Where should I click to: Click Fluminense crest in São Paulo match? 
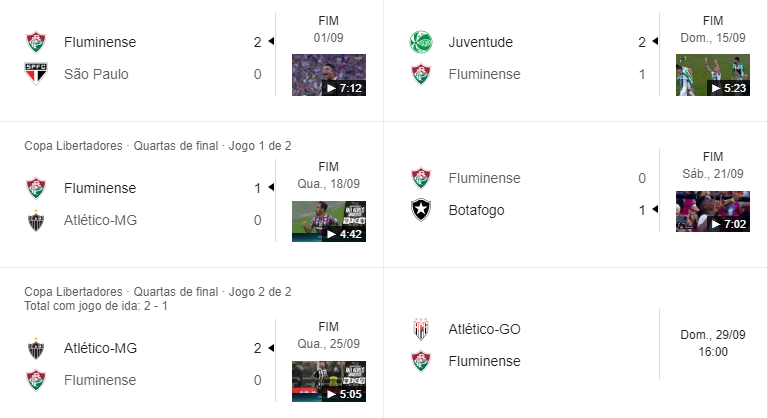(36, 42)
